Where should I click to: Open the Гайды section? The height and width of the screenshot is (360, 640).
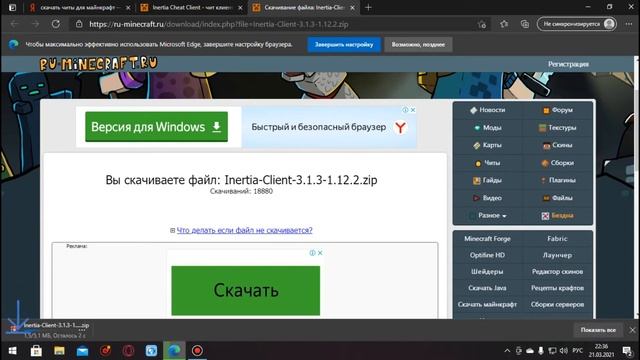pos(487,180)
